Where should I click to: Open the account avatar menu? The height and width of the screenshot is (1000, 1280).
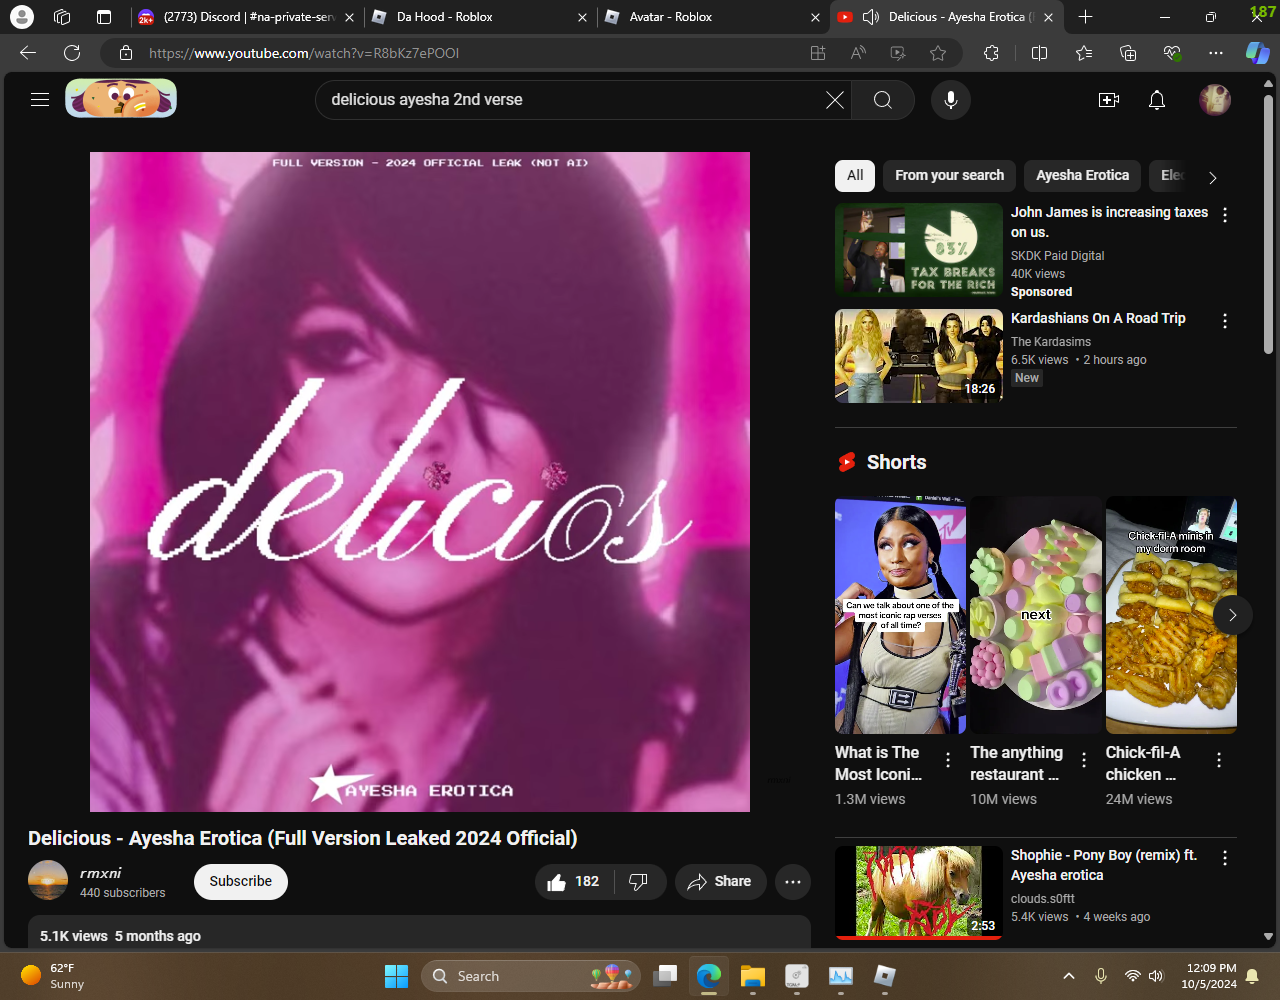(1215, 100)
